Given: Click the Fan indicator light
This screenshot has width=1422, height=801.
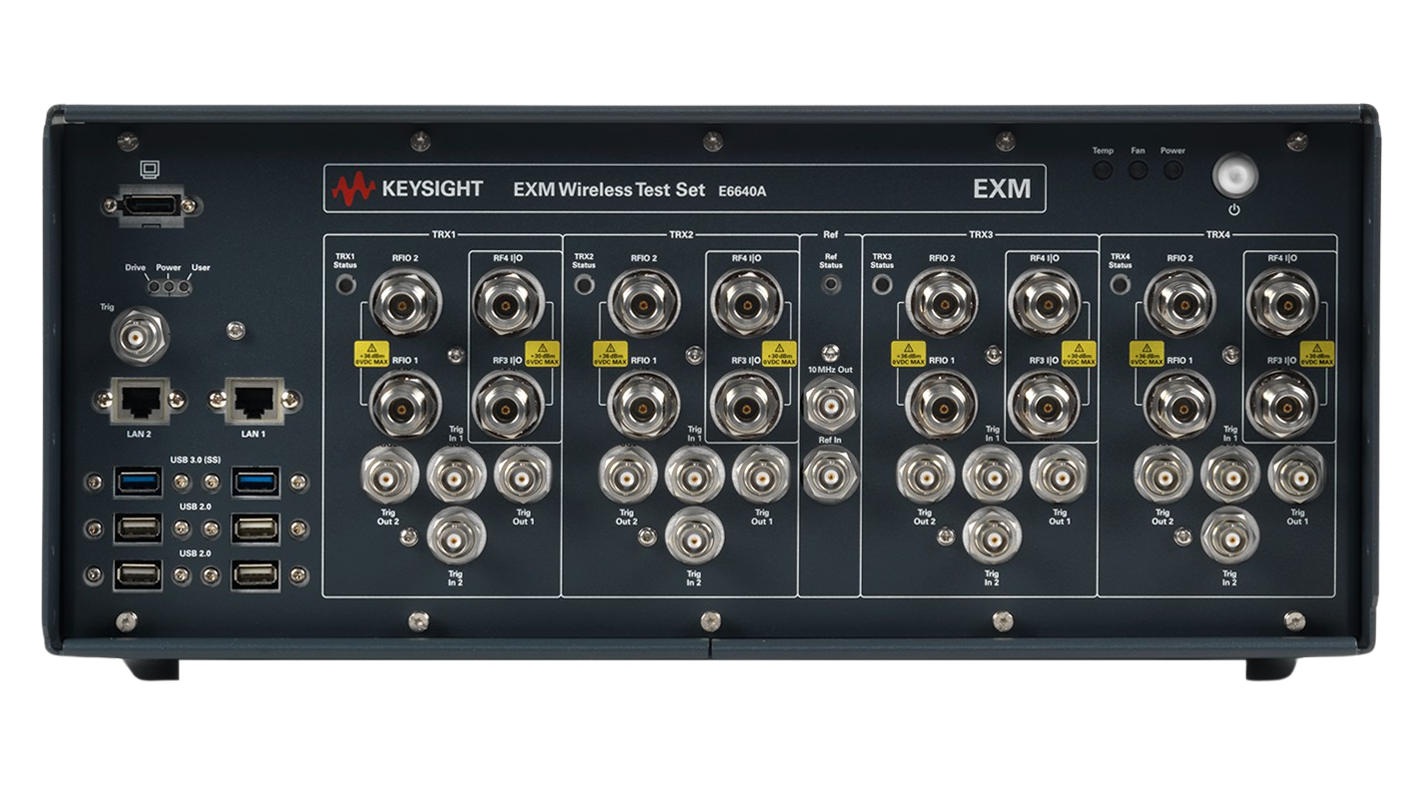Looking at the screenshot, I should click(1137, 170).
